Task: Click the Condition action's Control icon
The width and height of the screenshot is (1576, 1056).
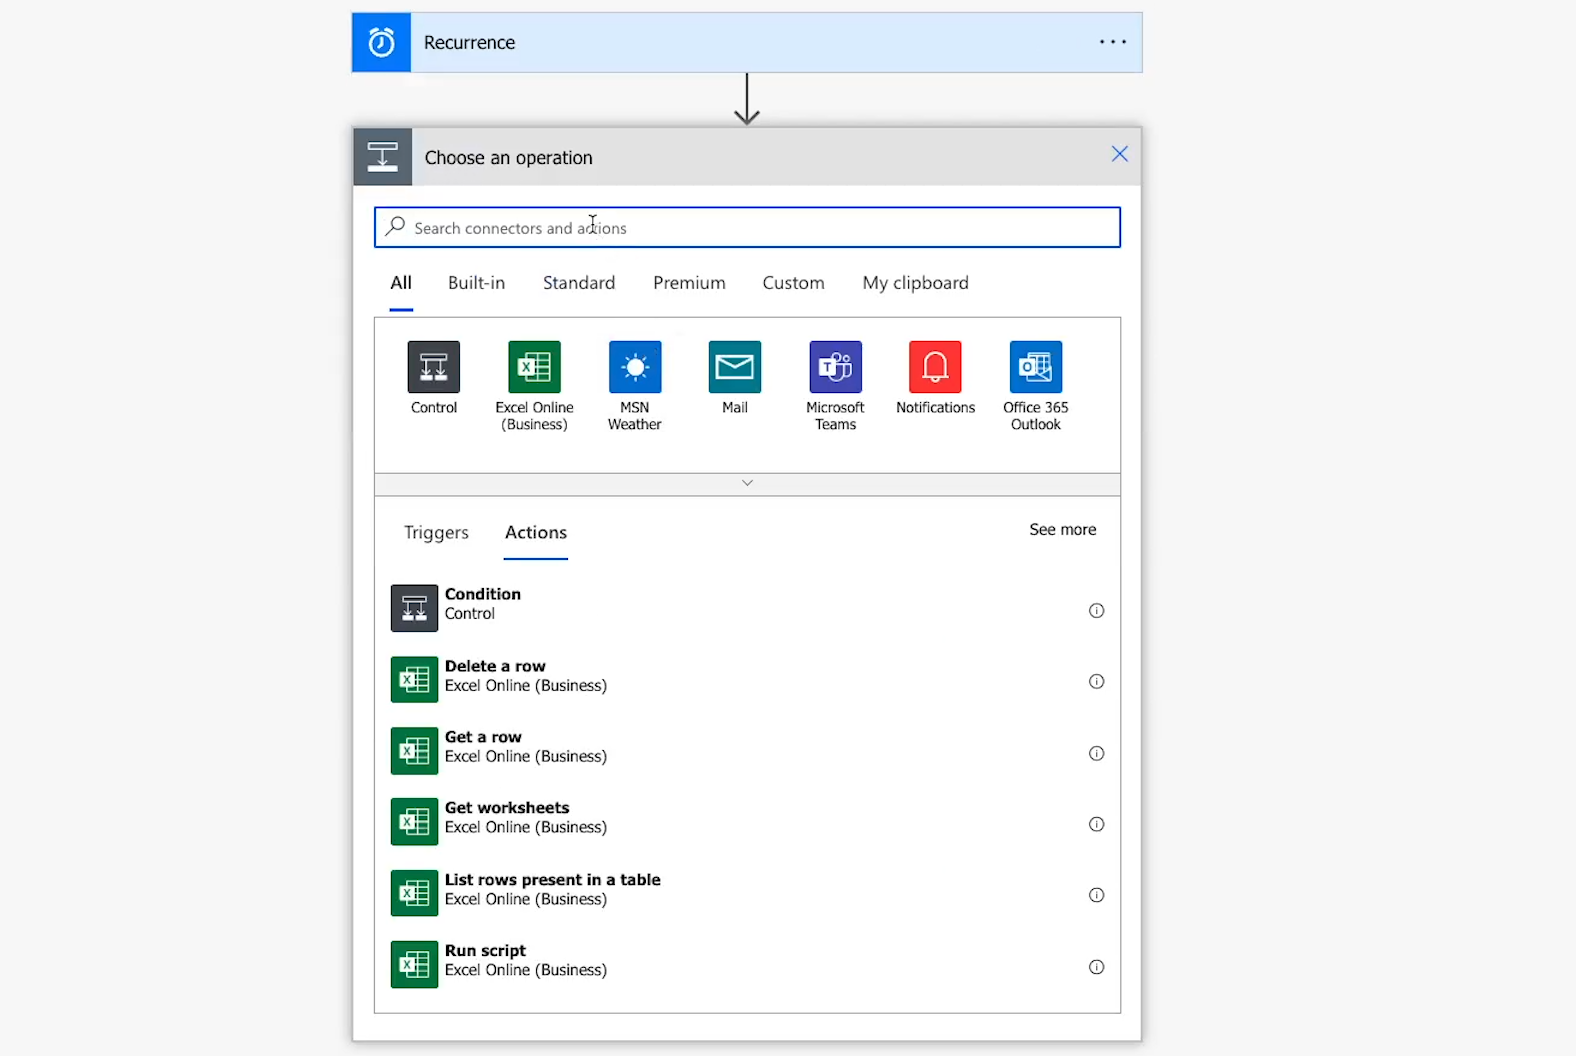Action: point(414,608)
